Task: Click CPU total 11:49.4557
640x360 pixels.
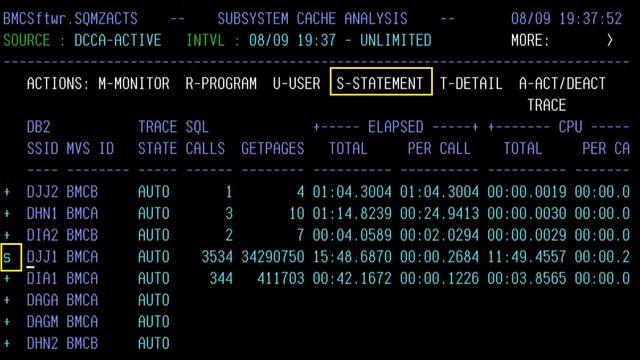Action: coord(527,257)
